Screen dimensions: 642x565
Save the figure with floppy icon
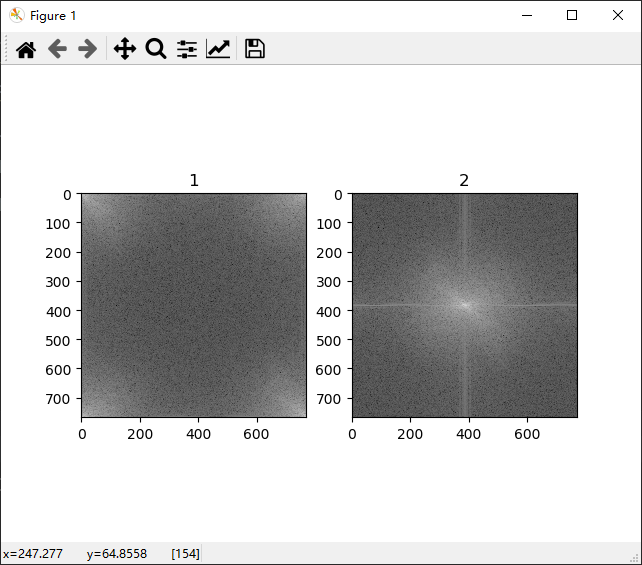[255, 49]
